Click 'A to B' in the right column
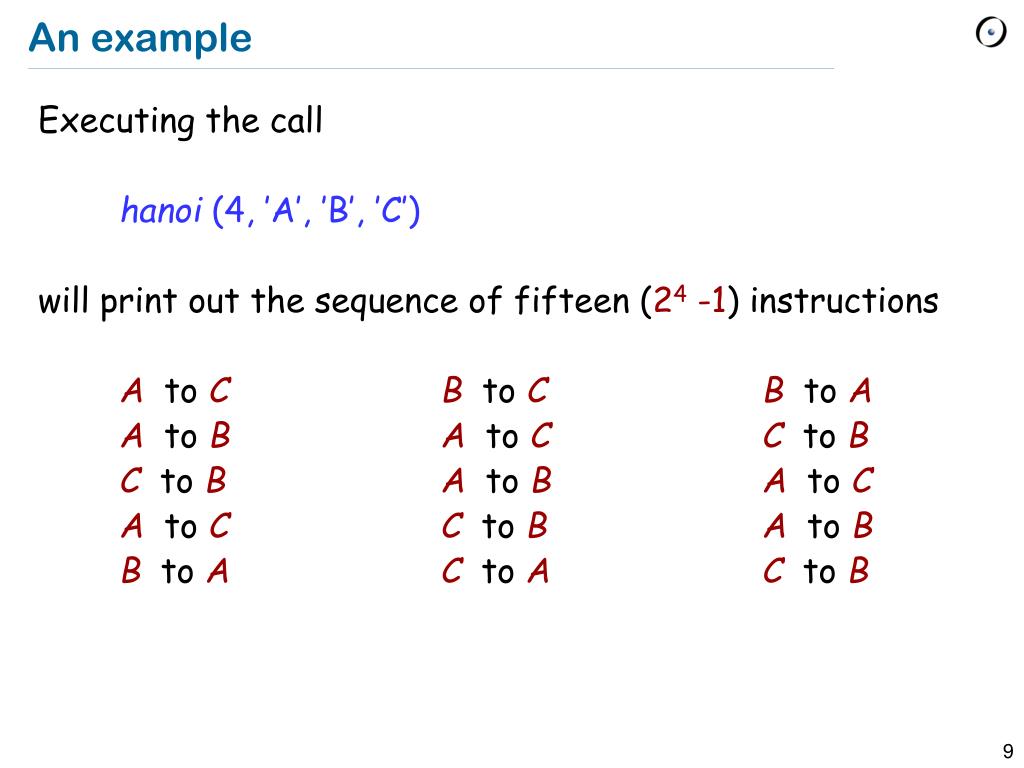The image size is (1024, 768). [818, 526]
